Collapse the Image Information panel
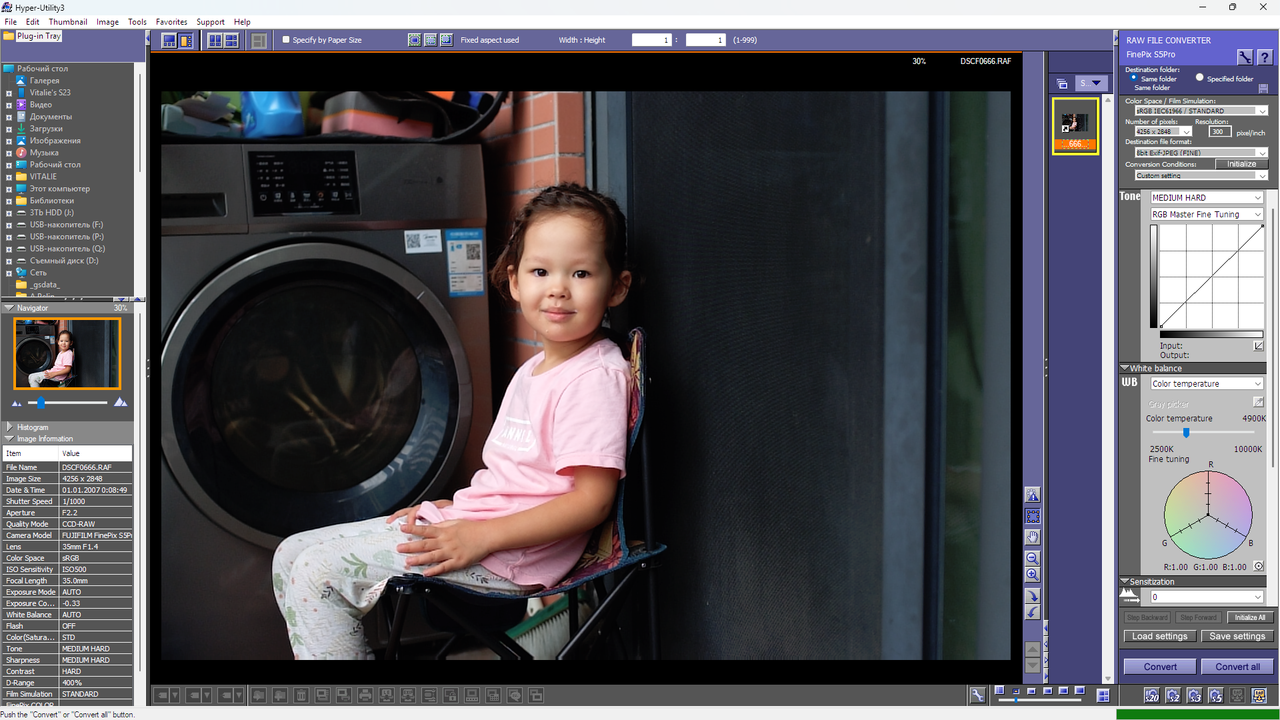Viewport: 1280px width, 720px height. point(9,438)
